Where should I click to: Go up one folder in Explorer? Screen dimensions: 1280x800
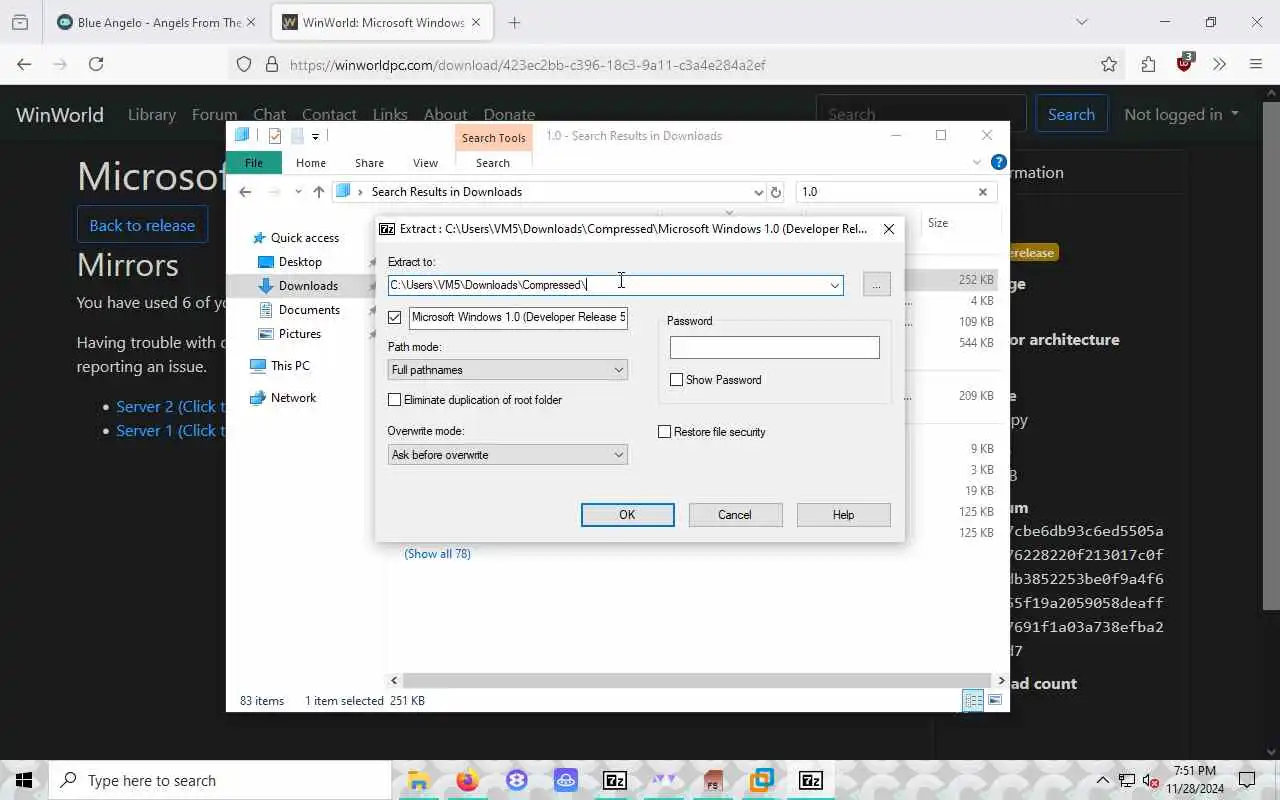tap(319, 192)
